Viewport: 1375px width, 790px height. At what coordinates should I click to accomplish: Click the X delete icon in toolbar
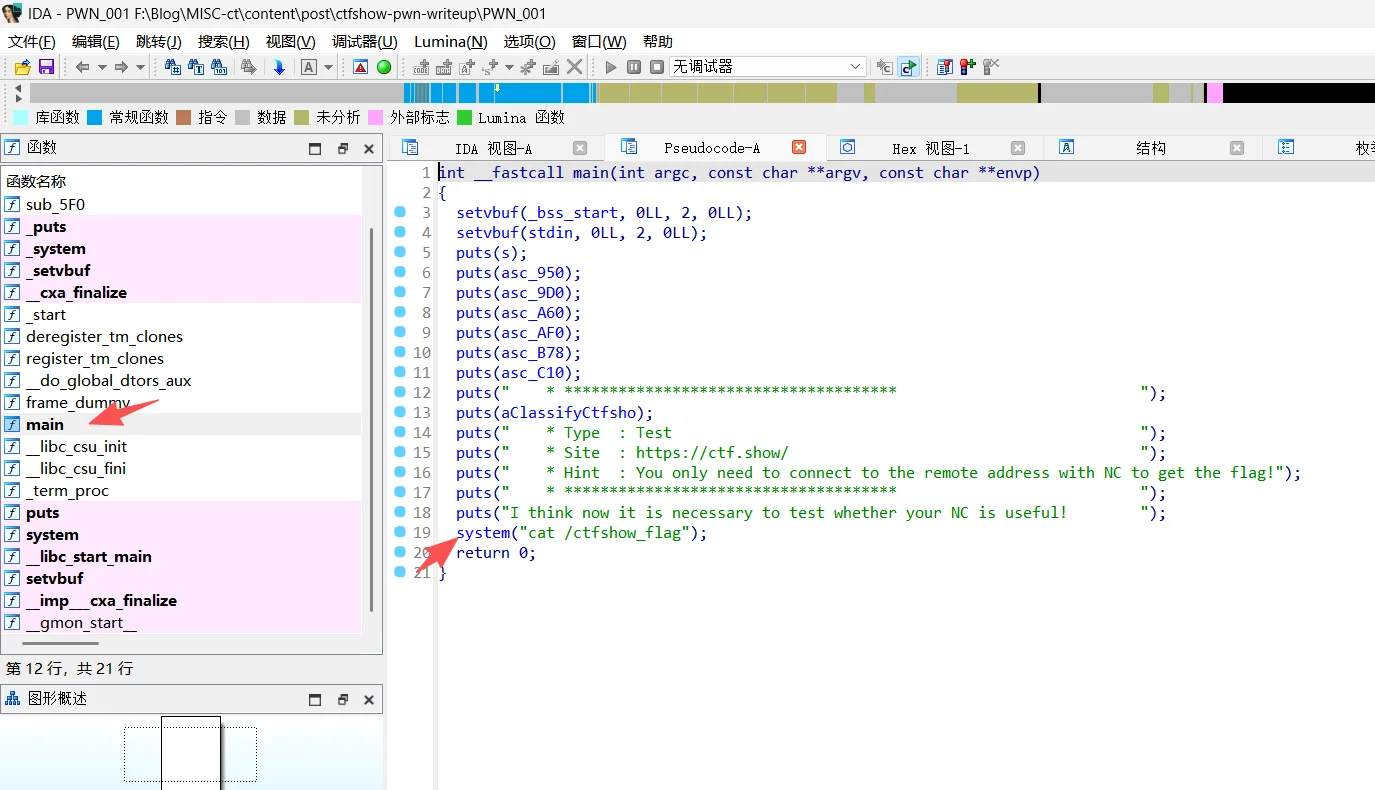tap(574, 67)
